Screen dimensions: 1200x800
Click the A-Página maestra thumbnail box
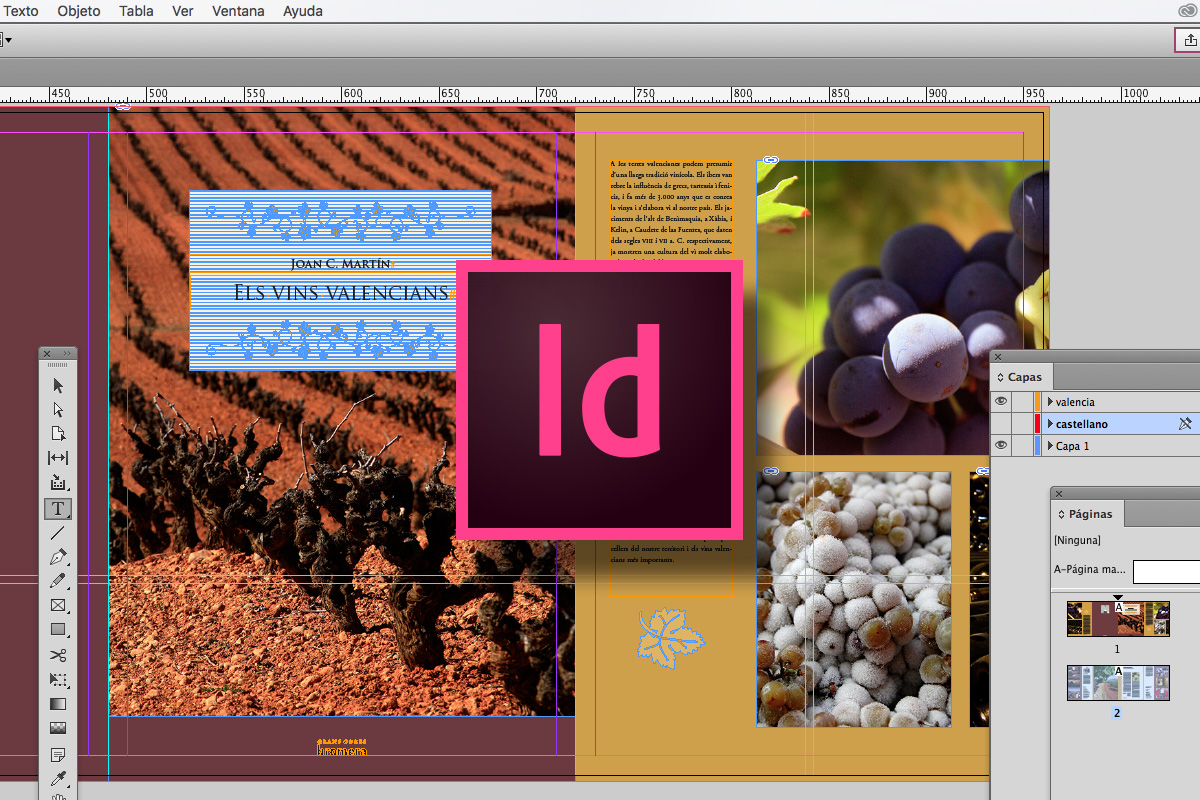tap(1166, 572)
